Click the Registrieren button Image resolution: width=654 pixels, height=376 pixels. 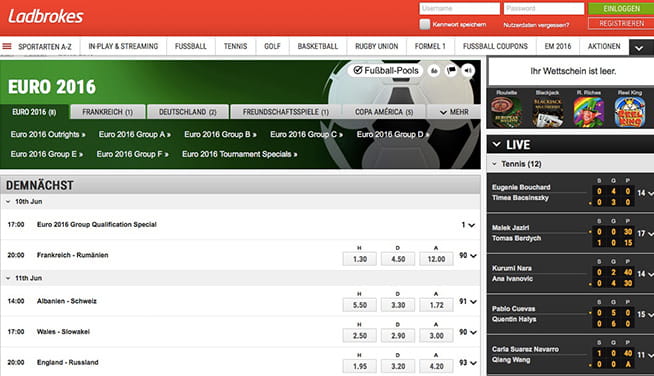(621, 23)
